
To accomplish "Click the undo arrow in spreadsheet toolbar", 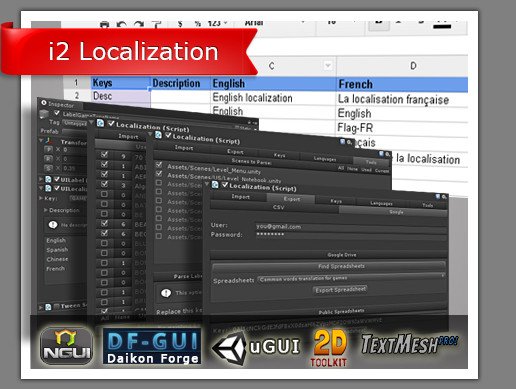I will (x=122, y=25).
